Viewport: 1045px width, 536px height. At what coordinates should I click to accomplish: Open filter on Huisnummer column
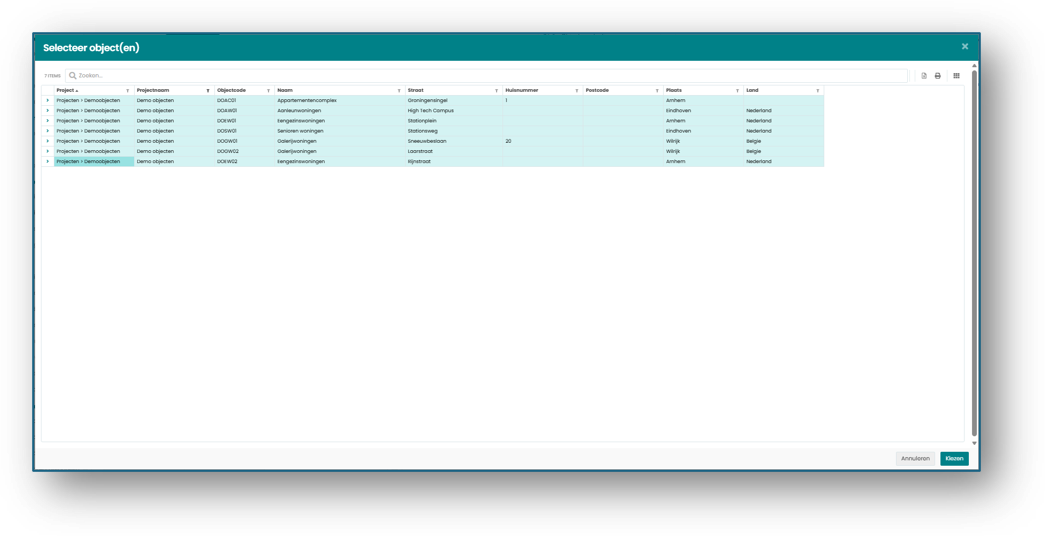click(576, 91)
